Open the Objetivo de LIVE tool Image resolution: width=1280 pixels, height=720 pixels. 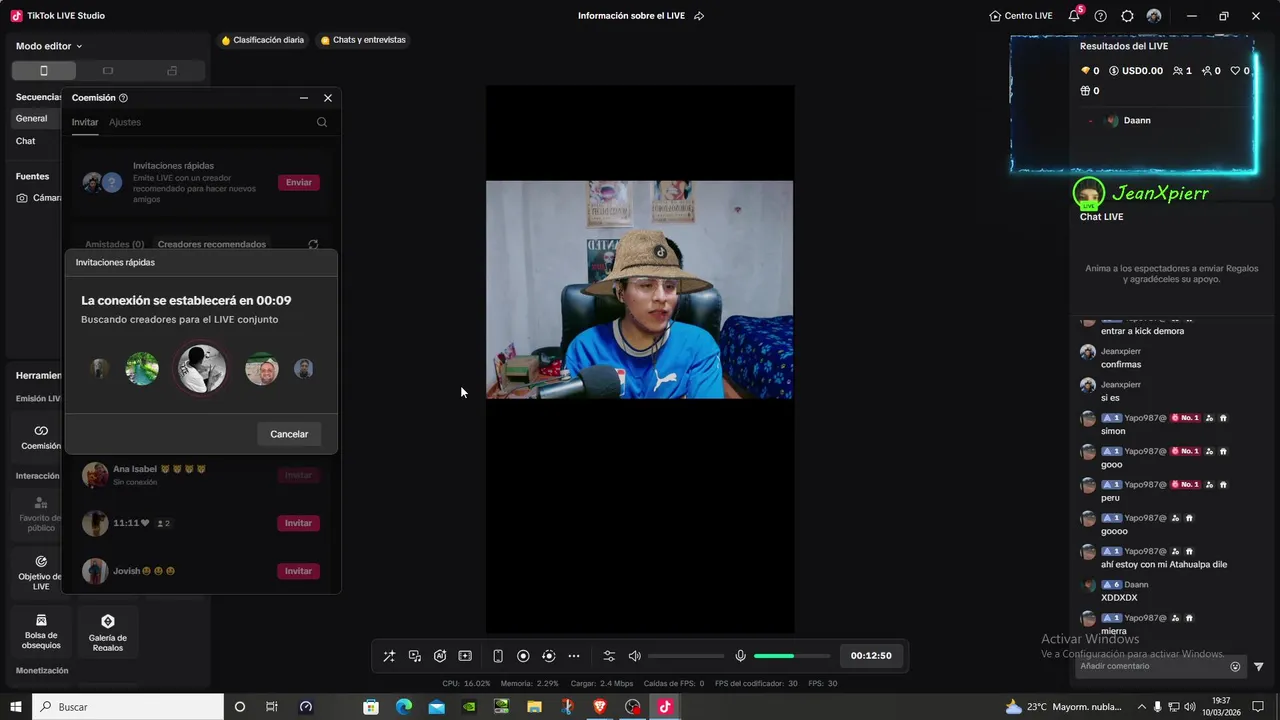click(x=40, y=572)
